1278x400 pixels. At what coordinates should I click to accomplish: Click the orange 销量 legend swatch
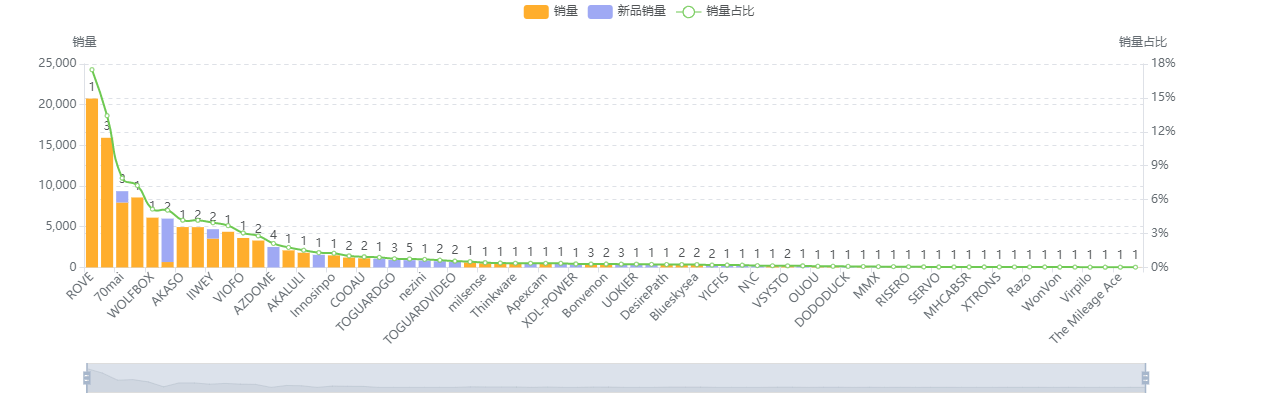click(536, 11)
